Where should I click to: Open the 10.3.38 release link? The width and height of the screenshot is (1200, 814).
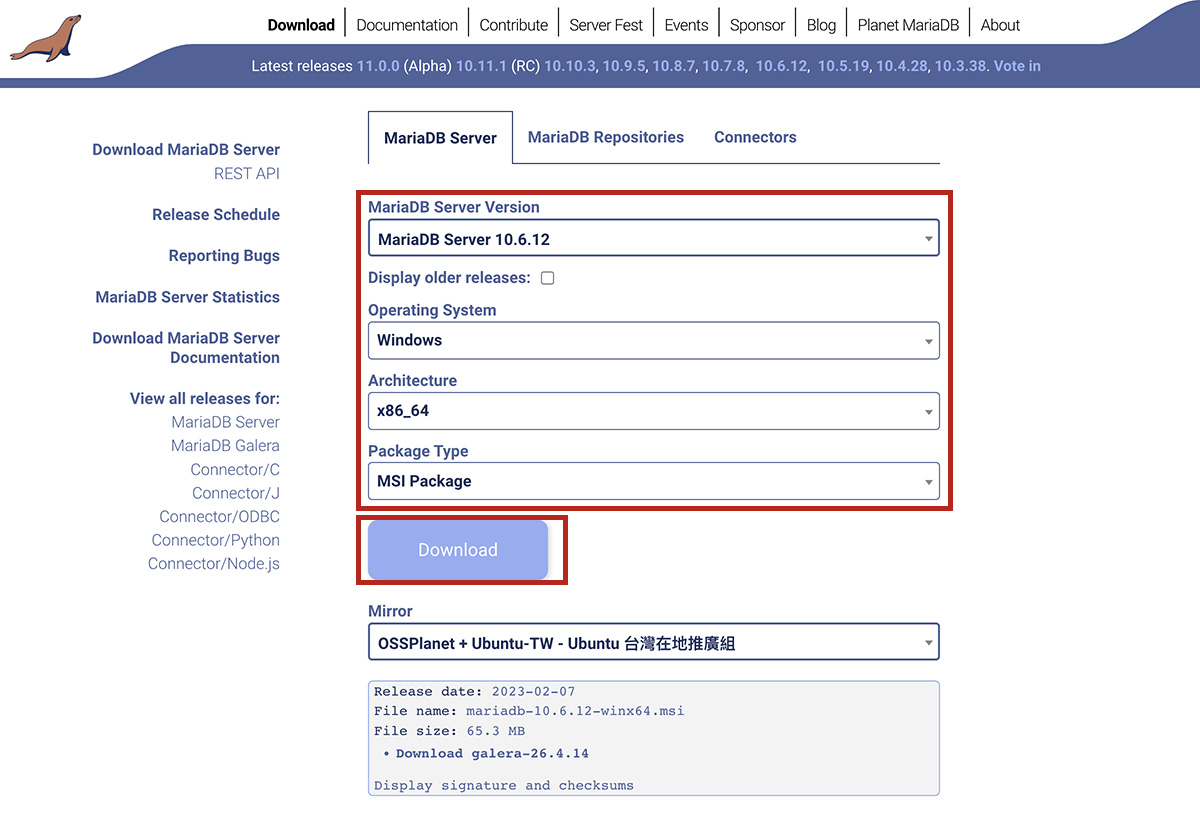(x=960, y=66)
